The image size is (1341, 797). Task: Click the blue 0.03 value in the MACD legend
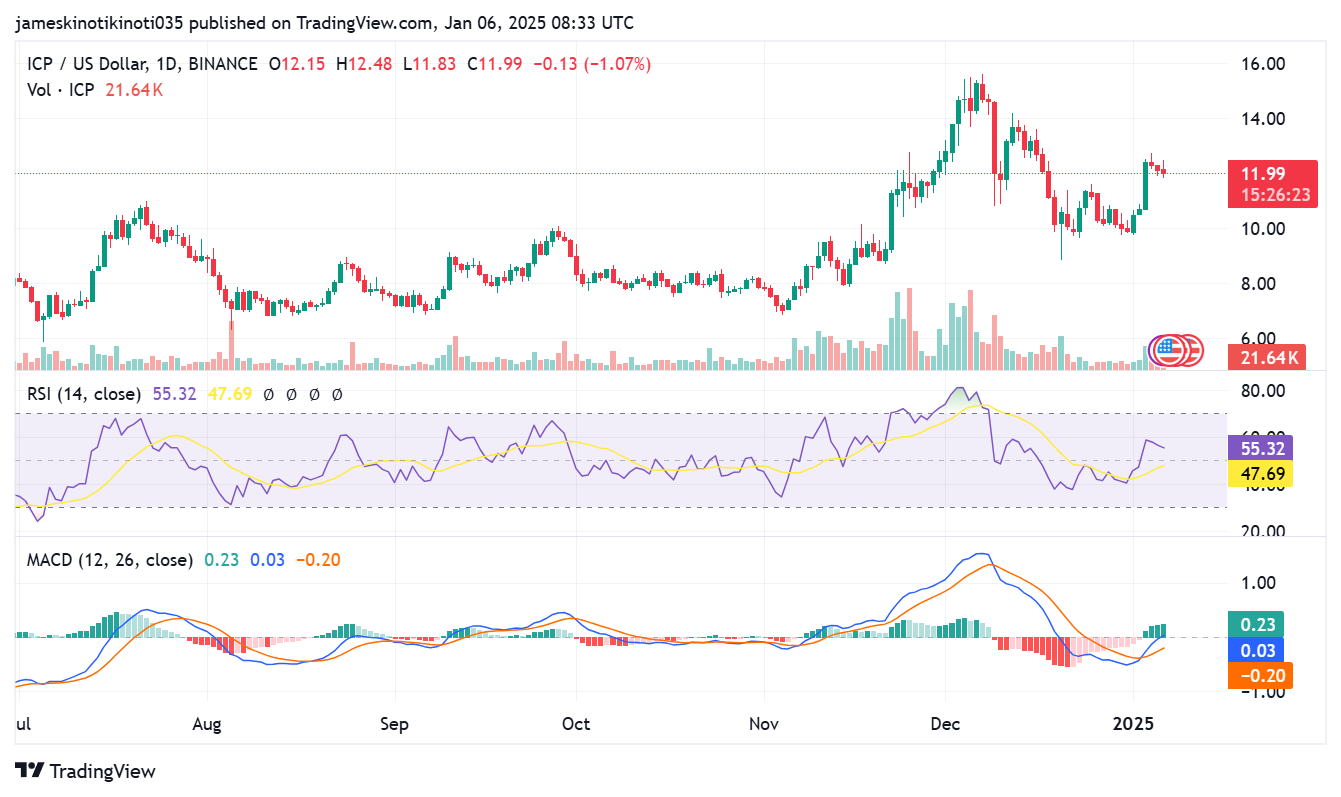point(268,560)
